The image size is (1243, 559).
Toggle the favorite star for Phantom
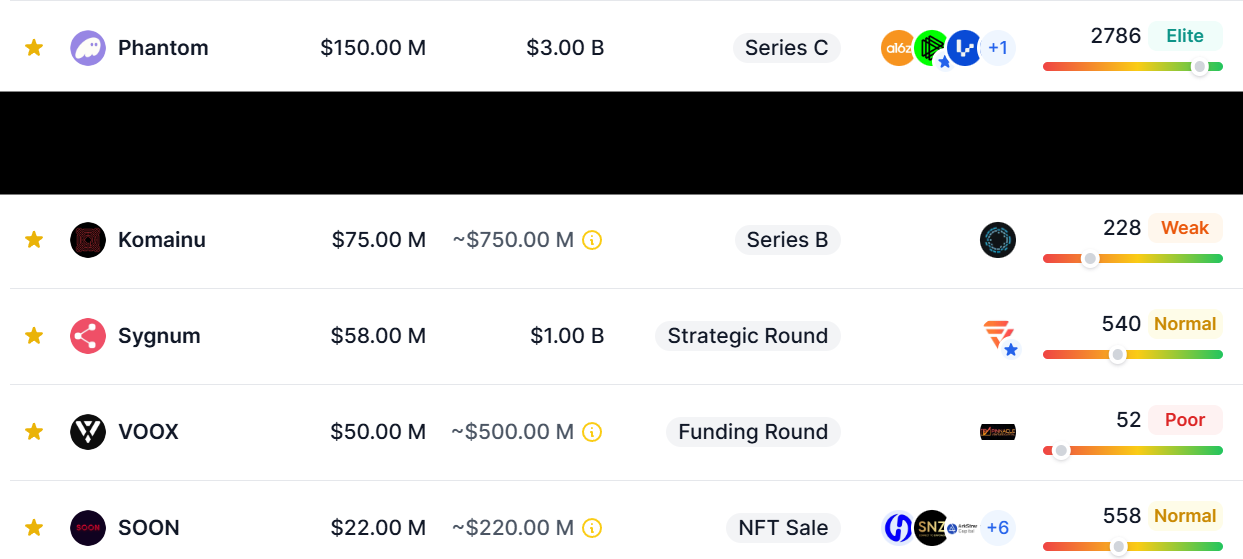click(34, 48)
